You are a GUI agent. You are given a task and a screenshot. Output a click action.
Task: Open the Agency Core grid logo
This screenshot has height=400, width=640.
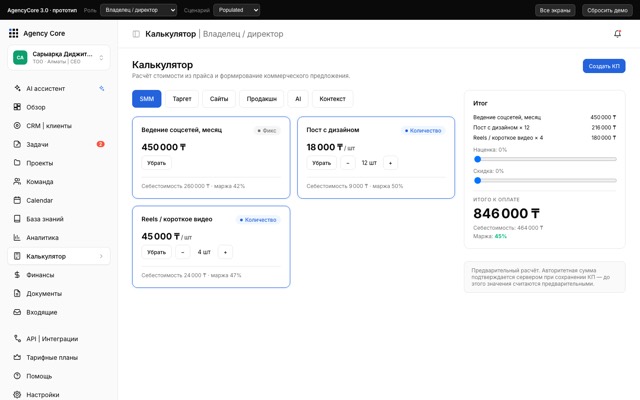coord(13,33)
